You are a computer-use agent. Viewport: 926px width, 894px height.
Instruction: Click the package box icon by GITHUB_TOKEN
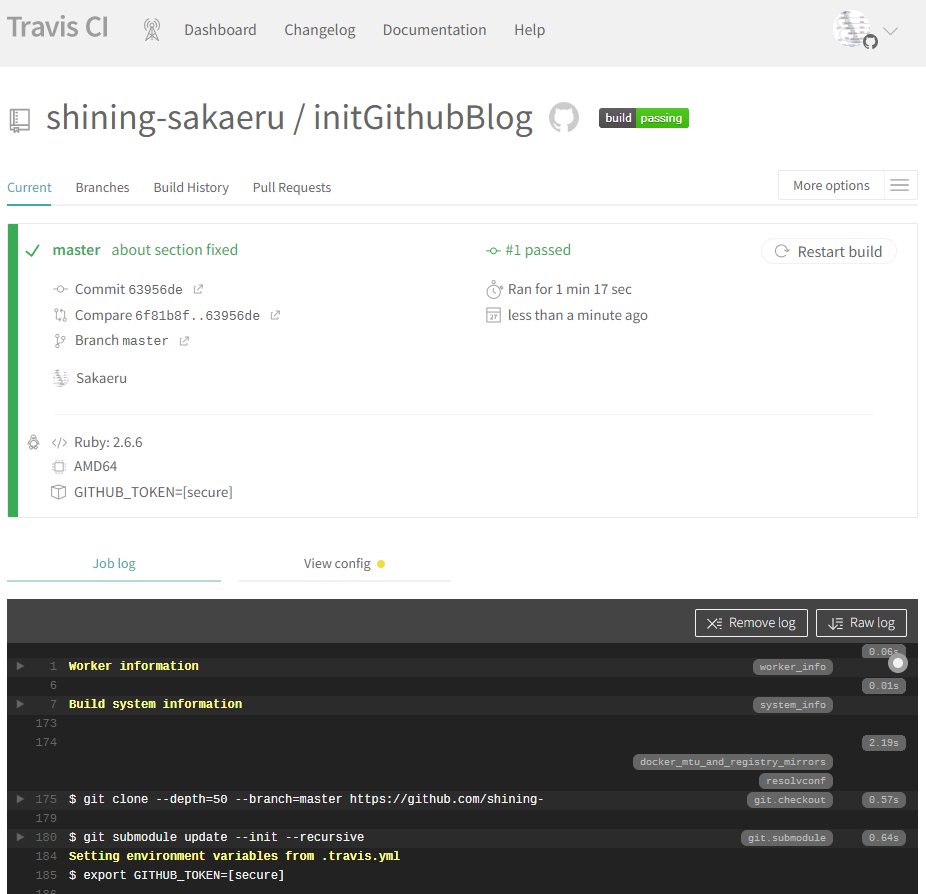coord(58,492)
